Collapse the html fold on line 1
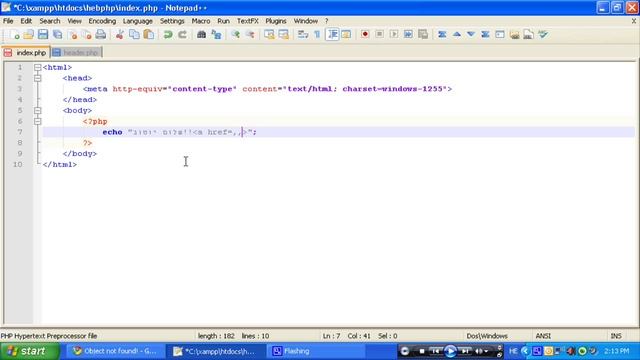 tap(38, 67)
